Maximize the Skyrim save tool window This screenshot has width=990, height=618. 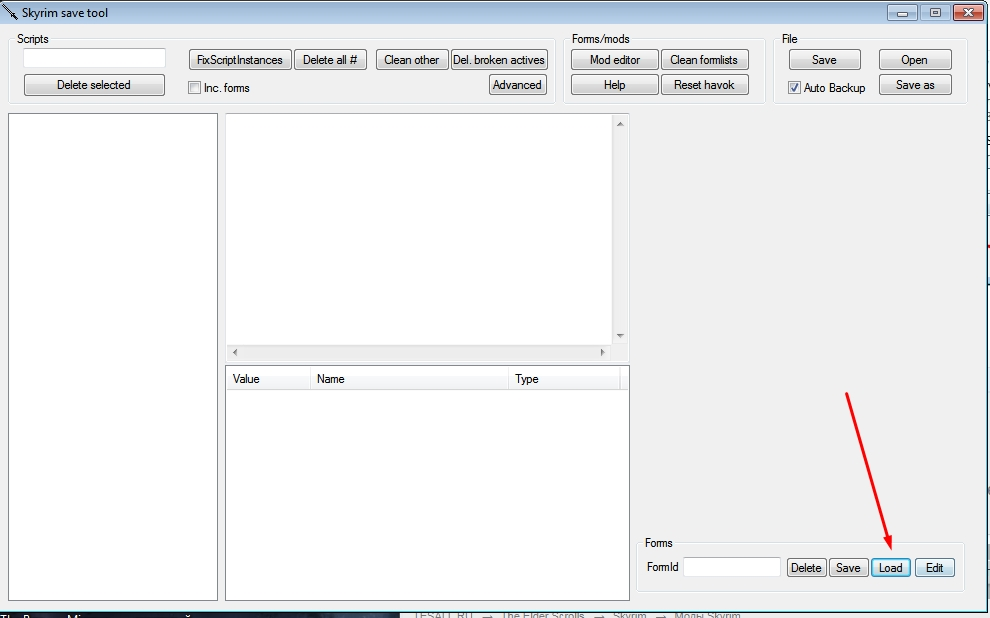936,13
